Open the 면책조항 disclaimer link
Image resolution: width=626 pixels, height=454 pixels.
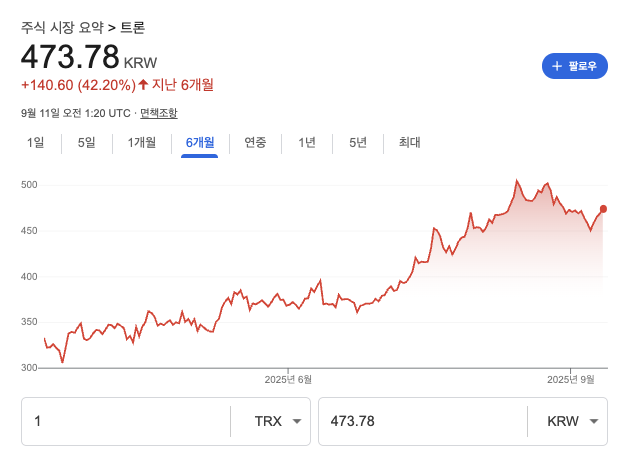coord(159,112)
